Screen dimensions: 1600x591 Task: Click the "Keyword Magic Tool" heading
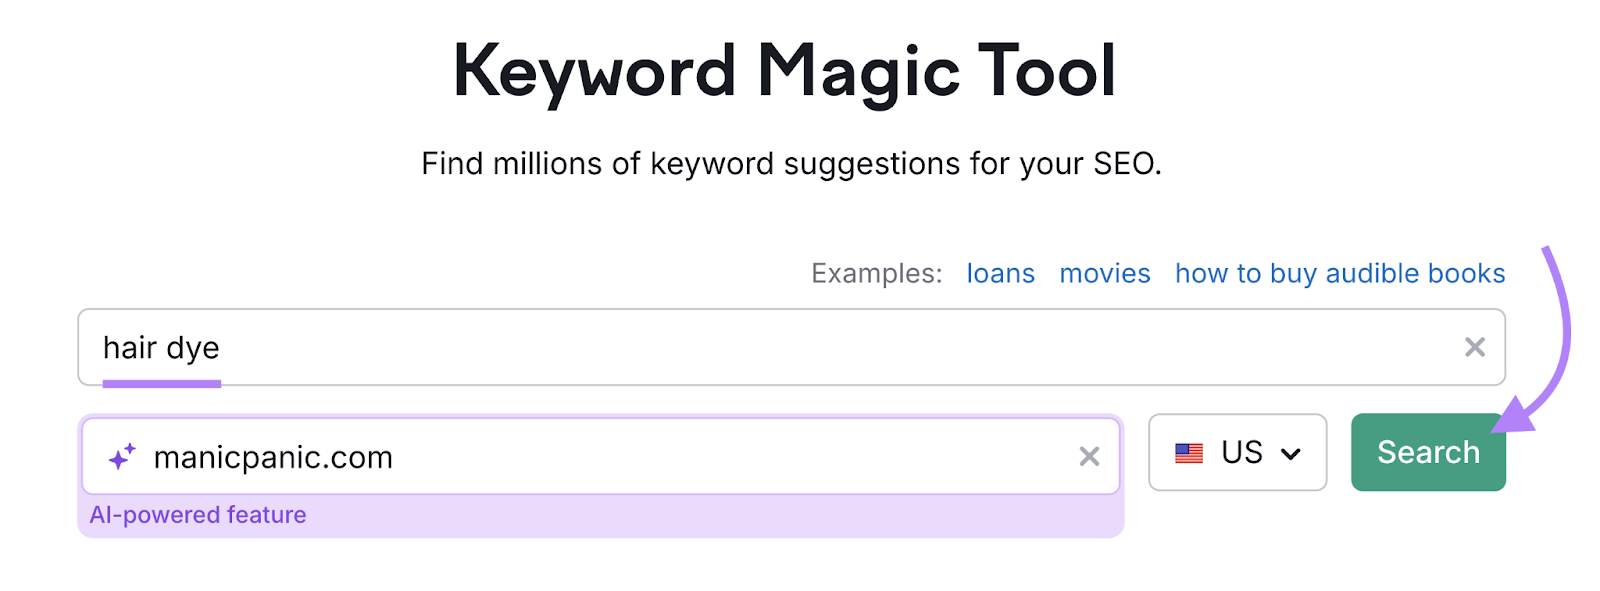[x=786, y=68]
